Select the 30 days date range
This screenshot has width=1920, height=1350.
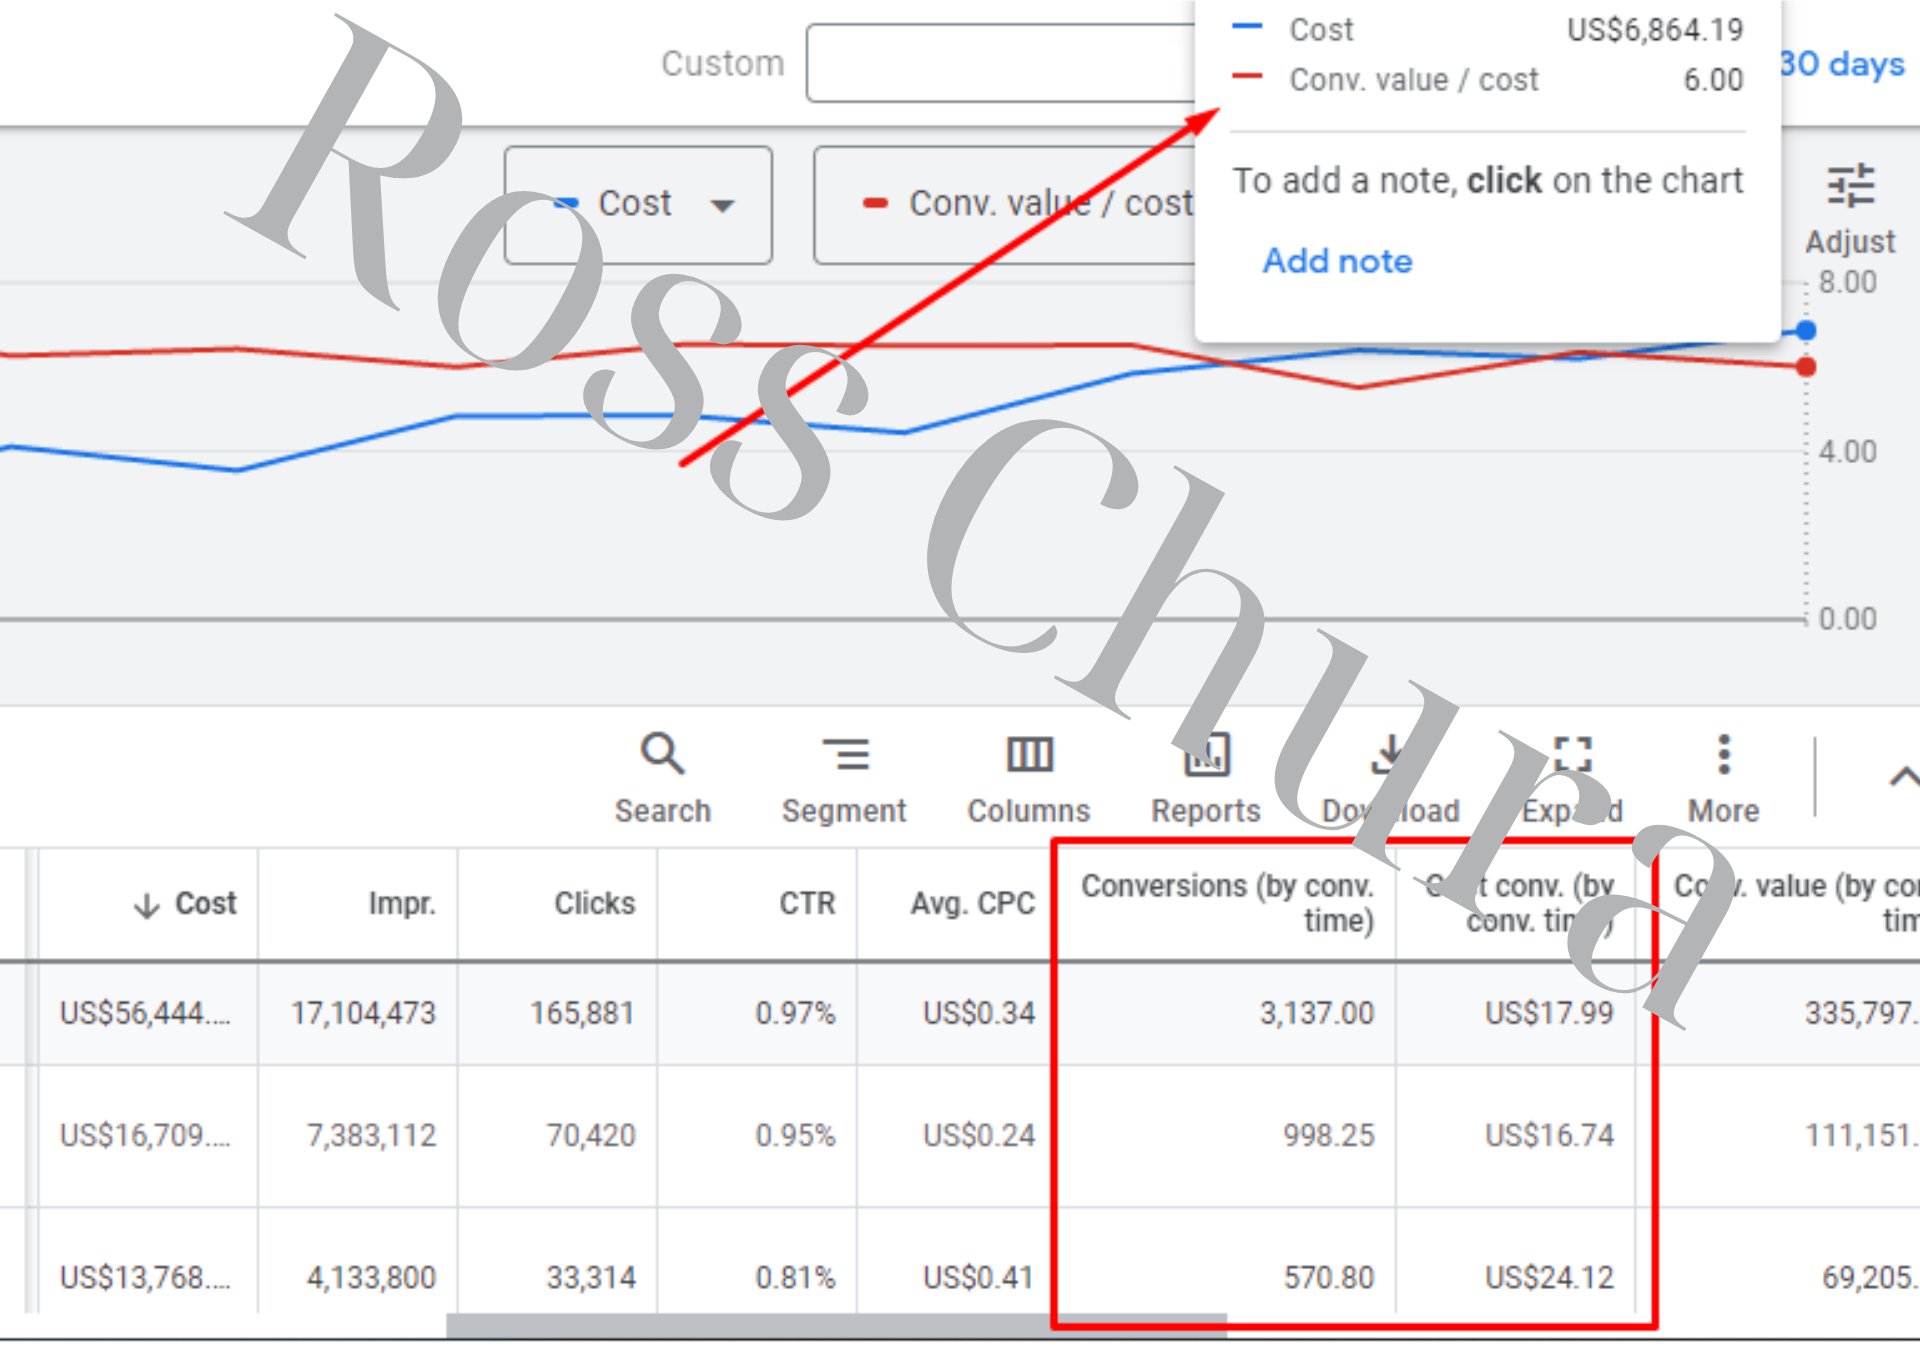point(1842,64)
